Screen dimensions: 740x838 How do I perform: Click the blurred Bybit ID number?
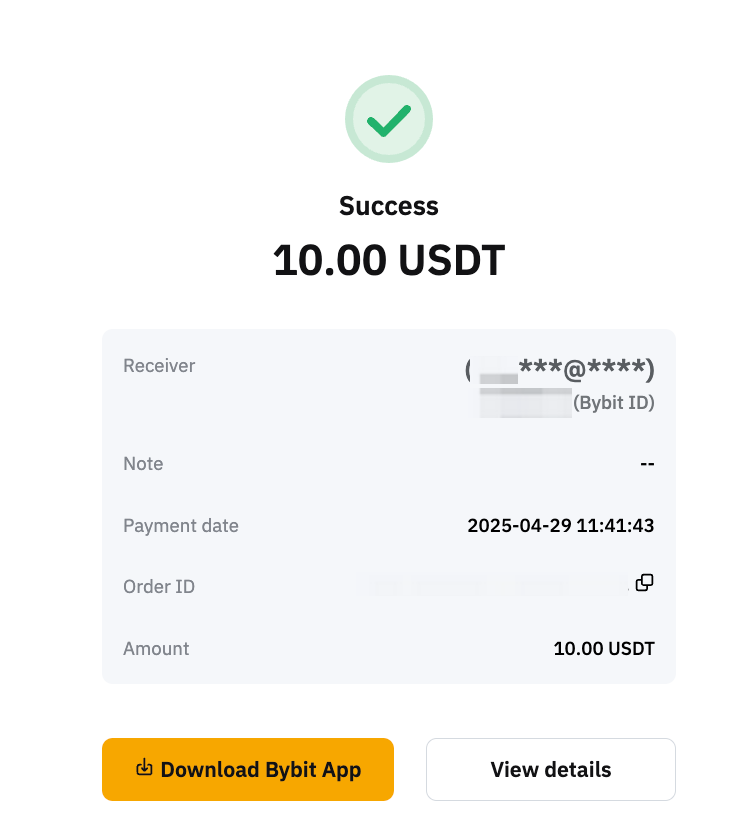point(525,404)
